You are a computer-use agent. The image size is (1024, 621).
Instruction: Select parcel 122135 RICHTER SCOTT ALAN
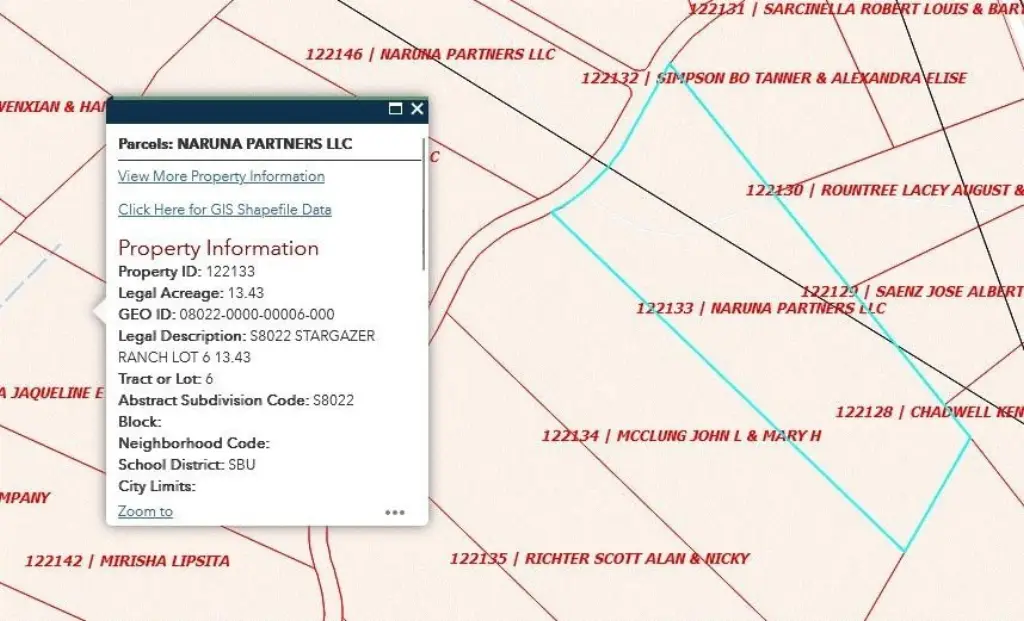[x=598, y=558]
